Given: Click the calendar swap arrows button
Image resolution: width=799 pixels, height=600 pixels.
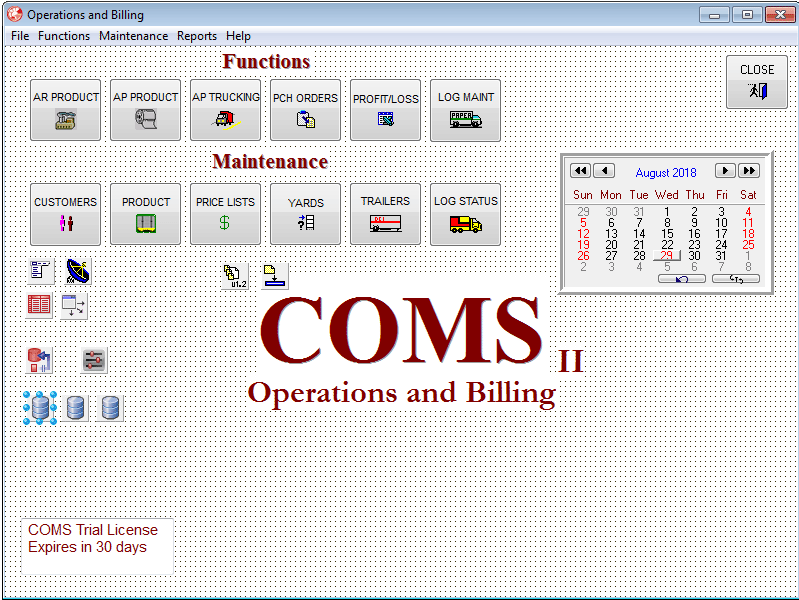Looking at the screenshot, I should click(x=736, y=278).
